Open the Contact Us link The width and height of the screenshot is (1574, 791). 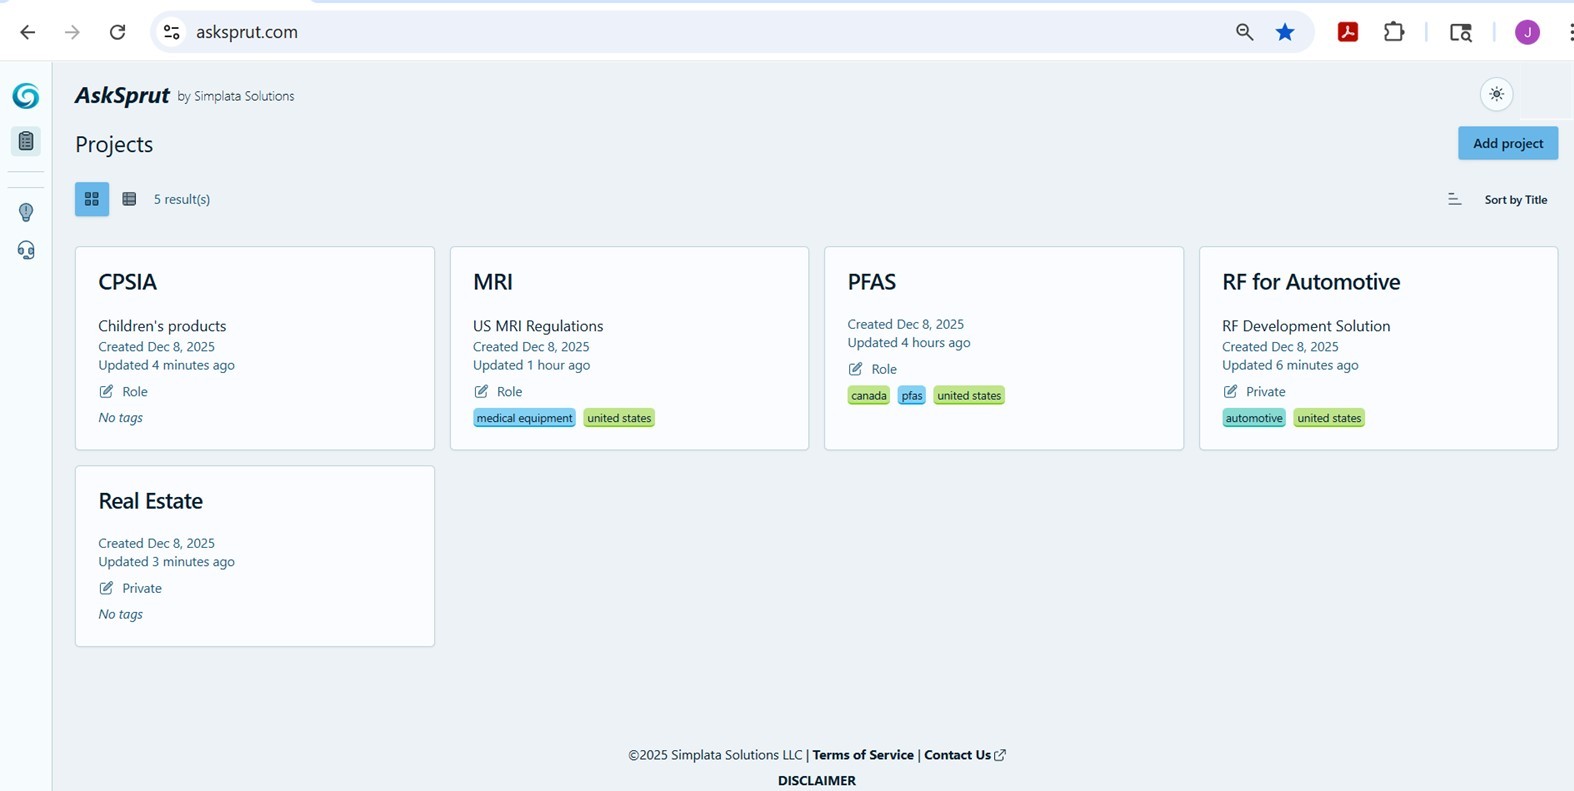tap(957, 755)
